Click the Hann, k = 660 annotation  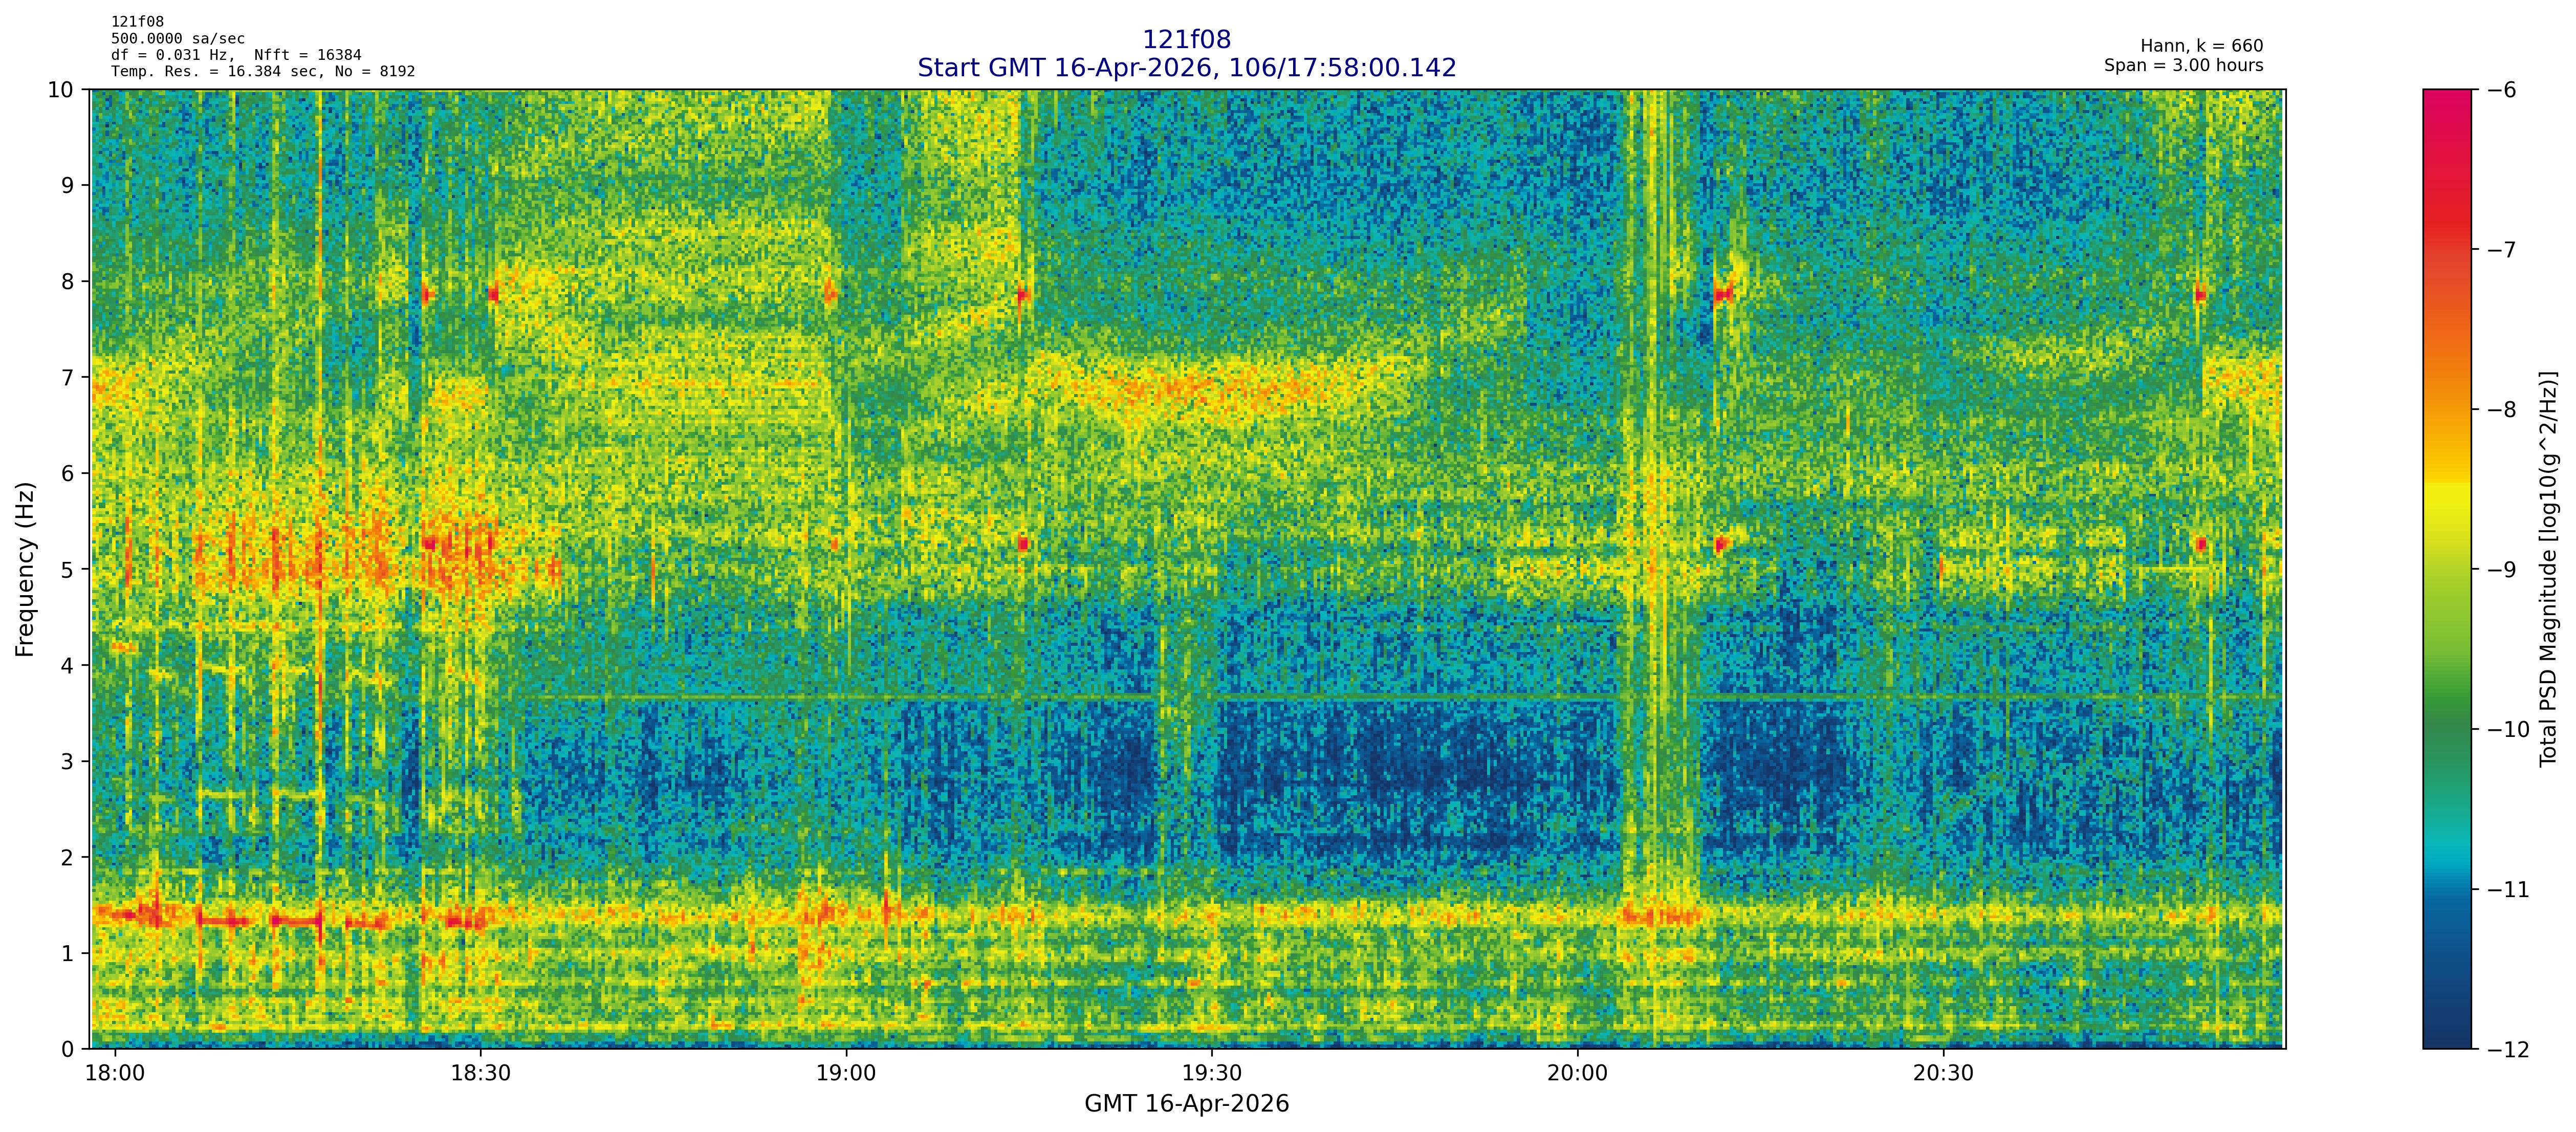tap(2201, 46)
